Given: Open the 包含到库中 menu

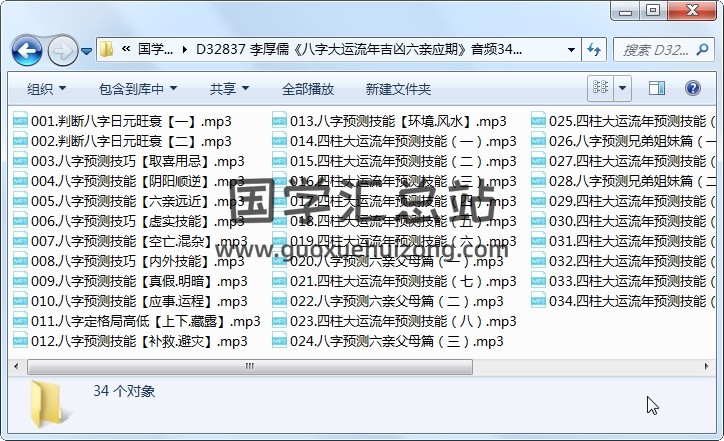Looking at the screenshot, I should [138, 89].
